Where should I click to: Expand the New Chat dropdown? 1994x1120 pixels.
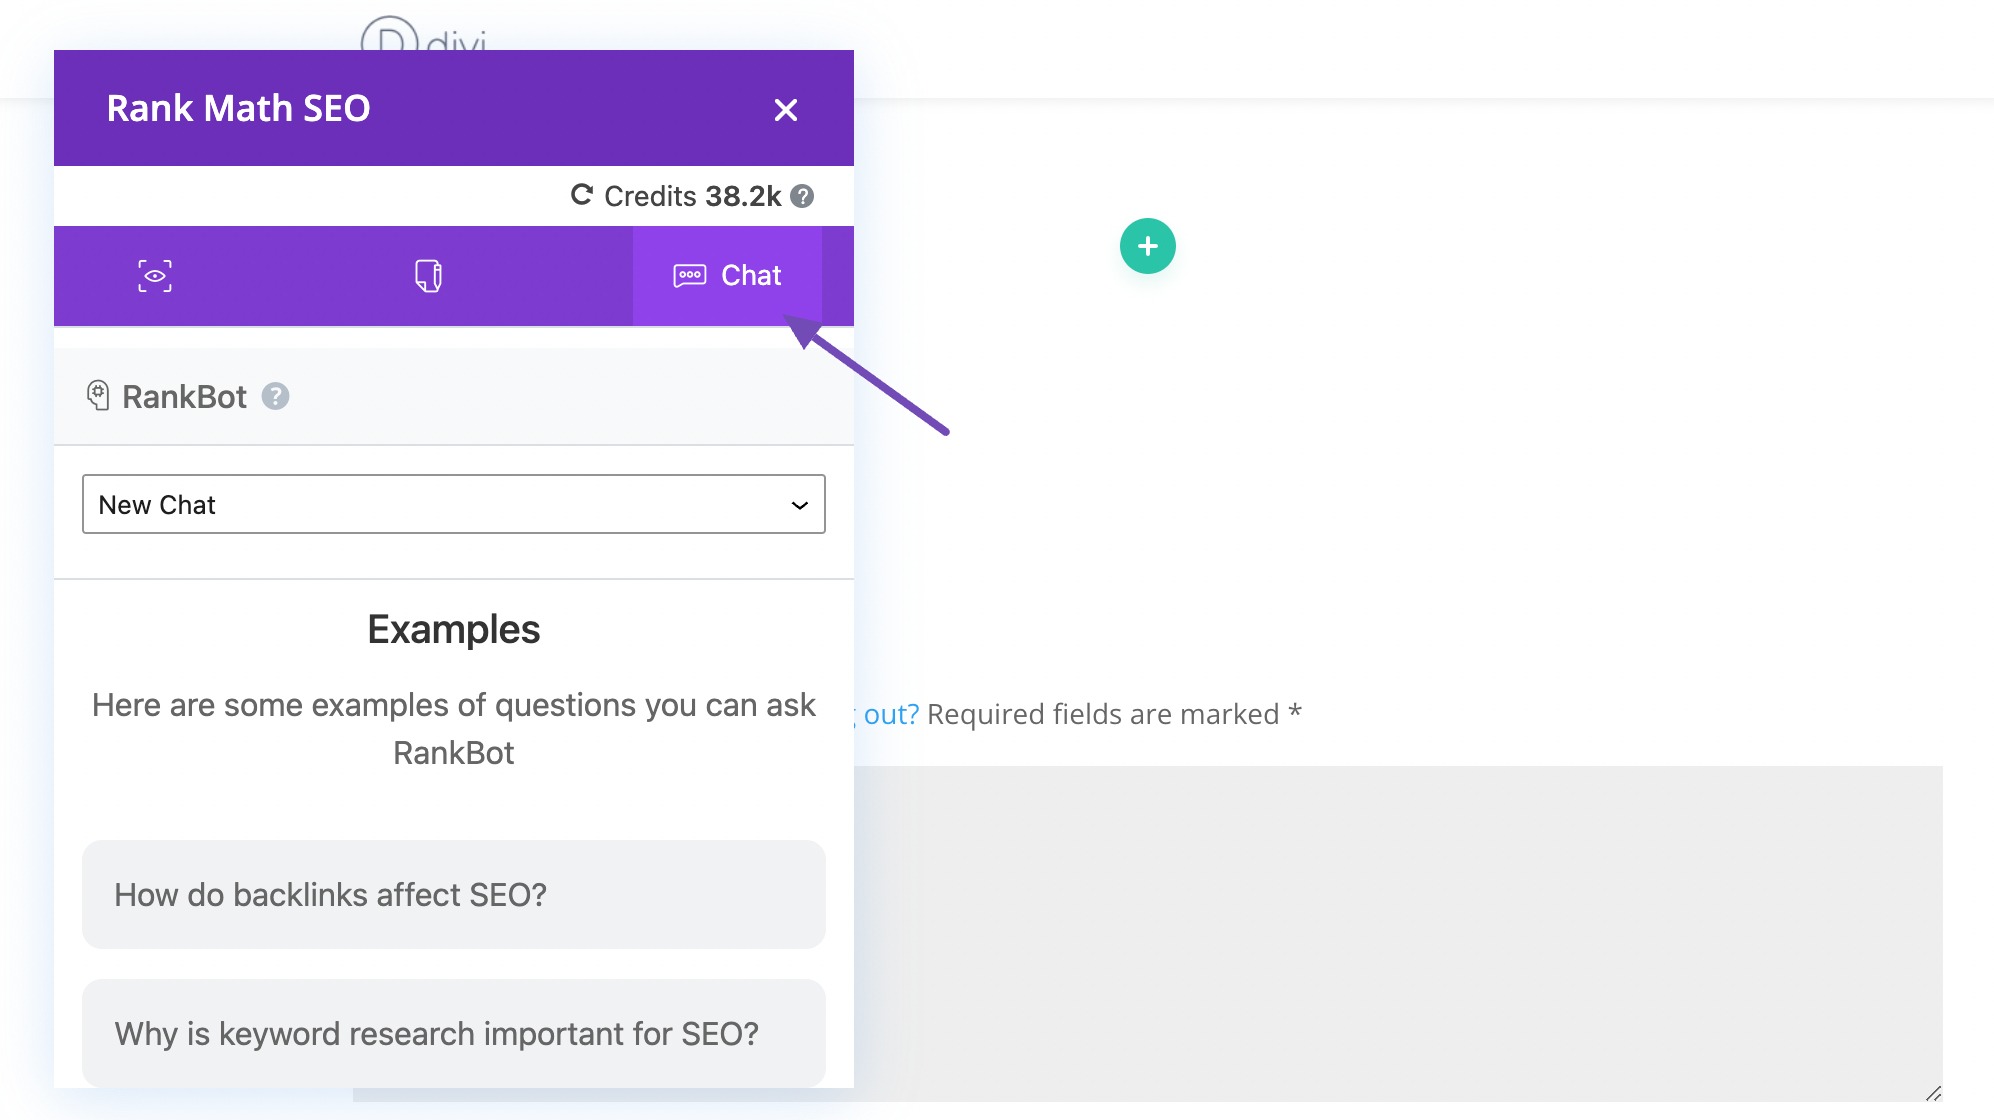coord(454,504)
